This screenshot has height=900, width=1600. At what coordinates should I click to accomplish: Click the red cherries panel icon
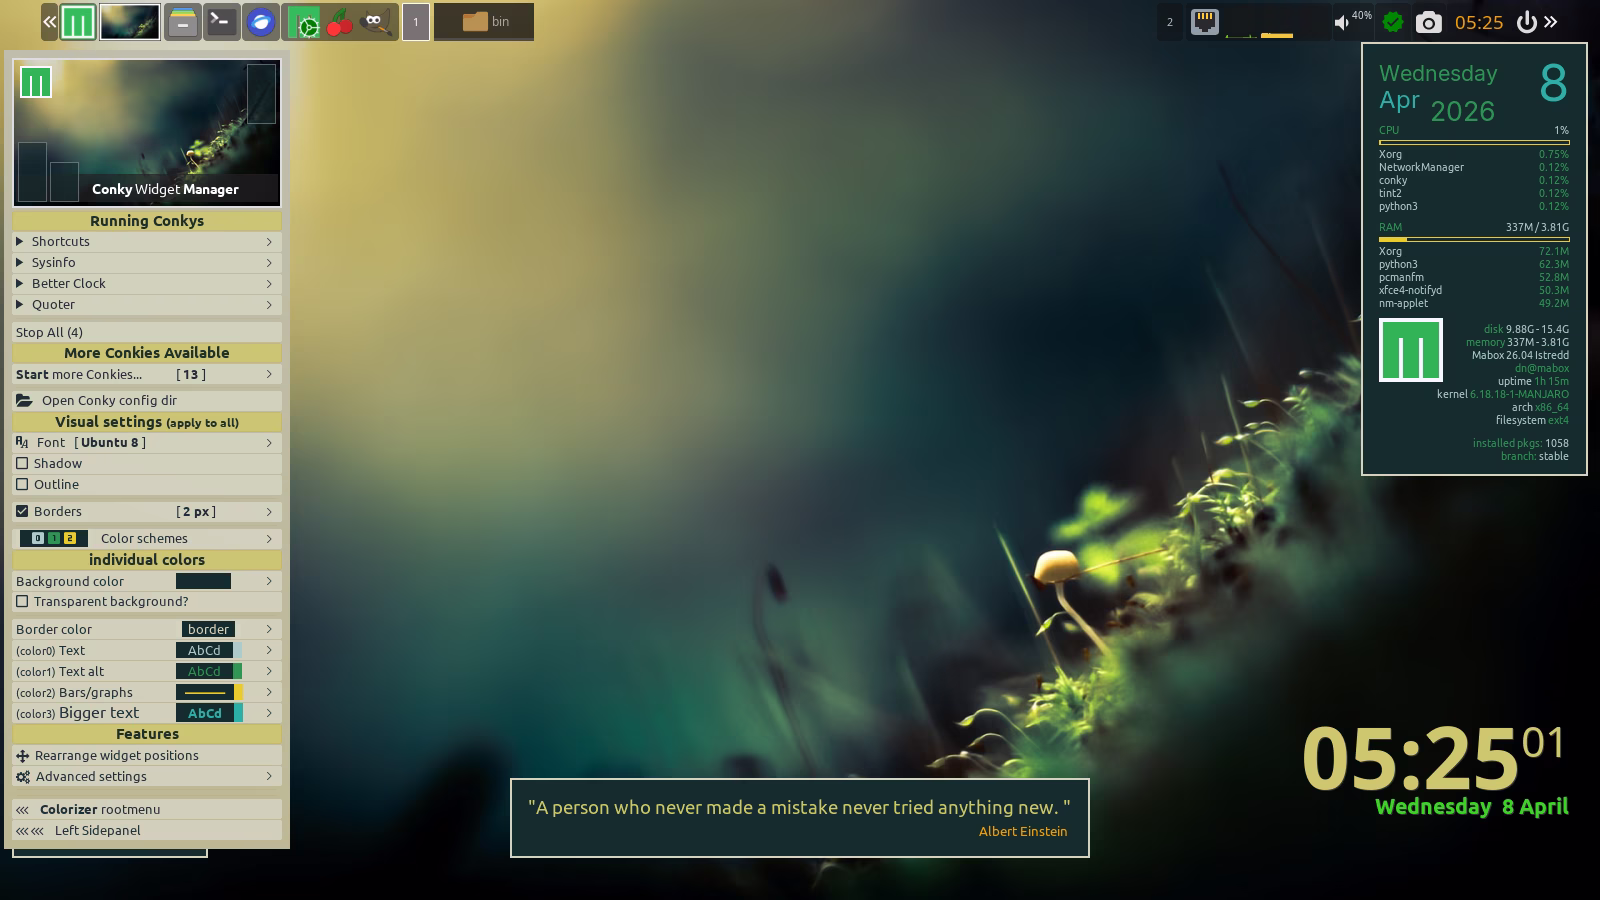[x=340, y=22]
